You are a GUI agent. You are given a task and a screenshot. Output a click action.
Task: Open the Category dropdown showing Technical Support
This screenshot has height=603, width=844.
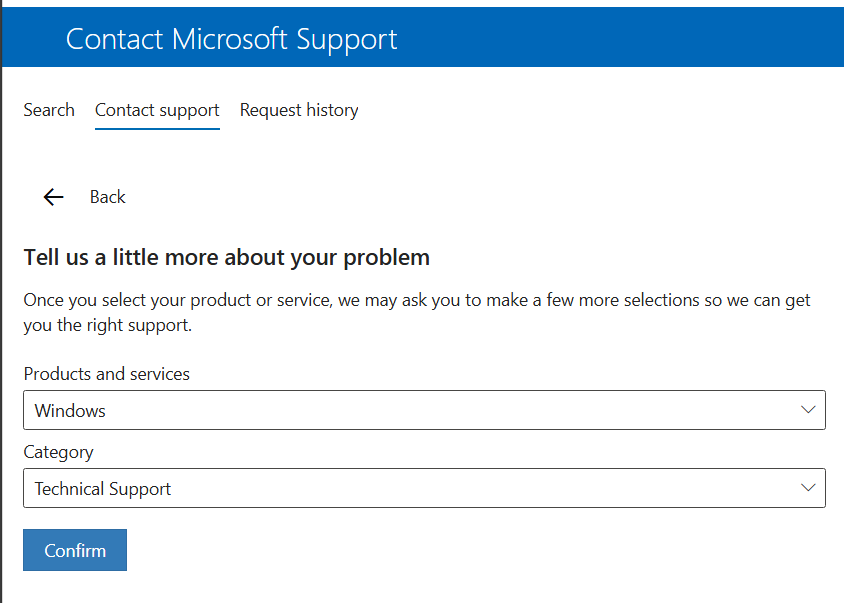[424, 488]
